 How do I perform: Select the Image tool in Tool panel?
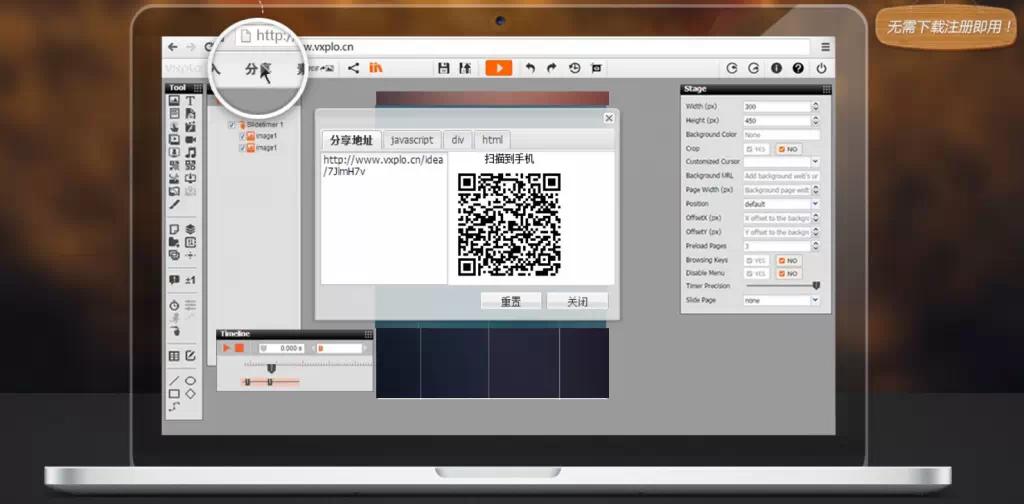(174, 101)
